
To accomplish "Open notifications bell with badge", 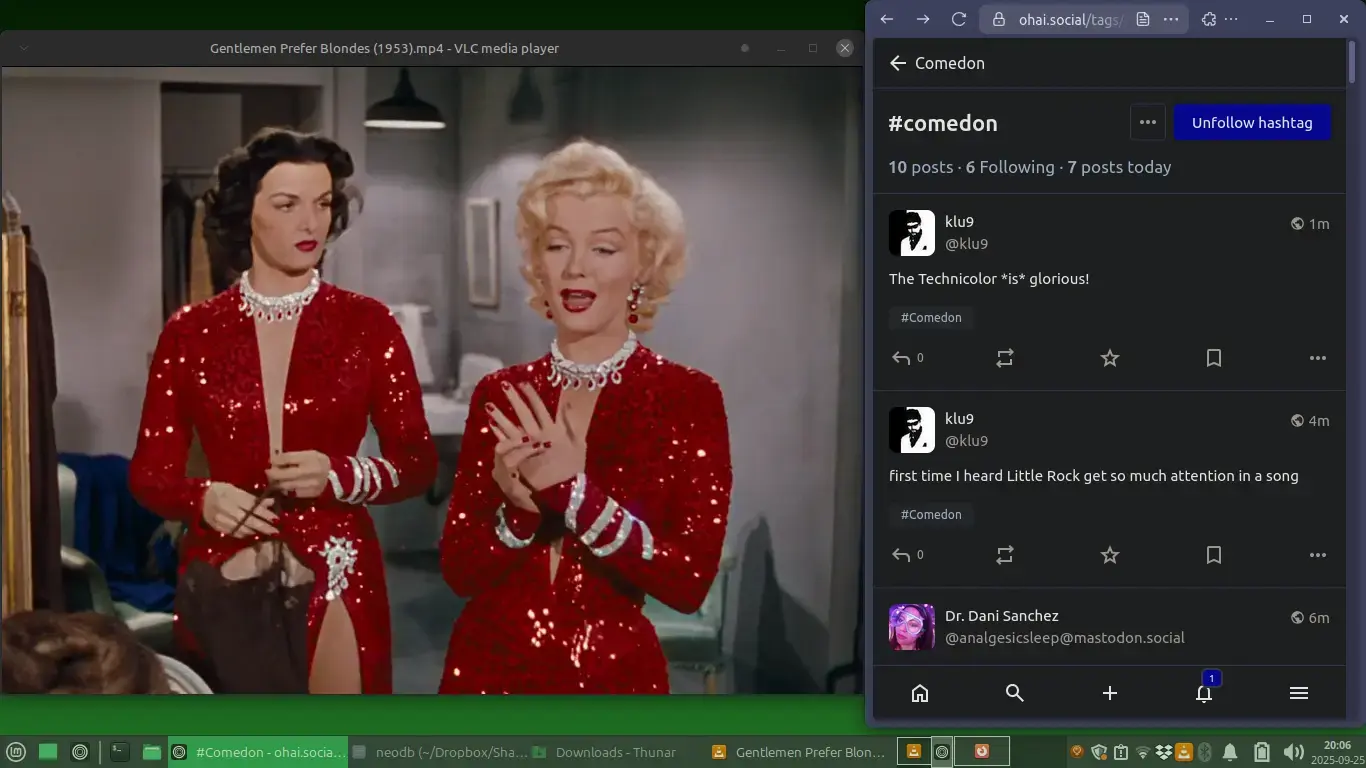I will (1204, 694).
